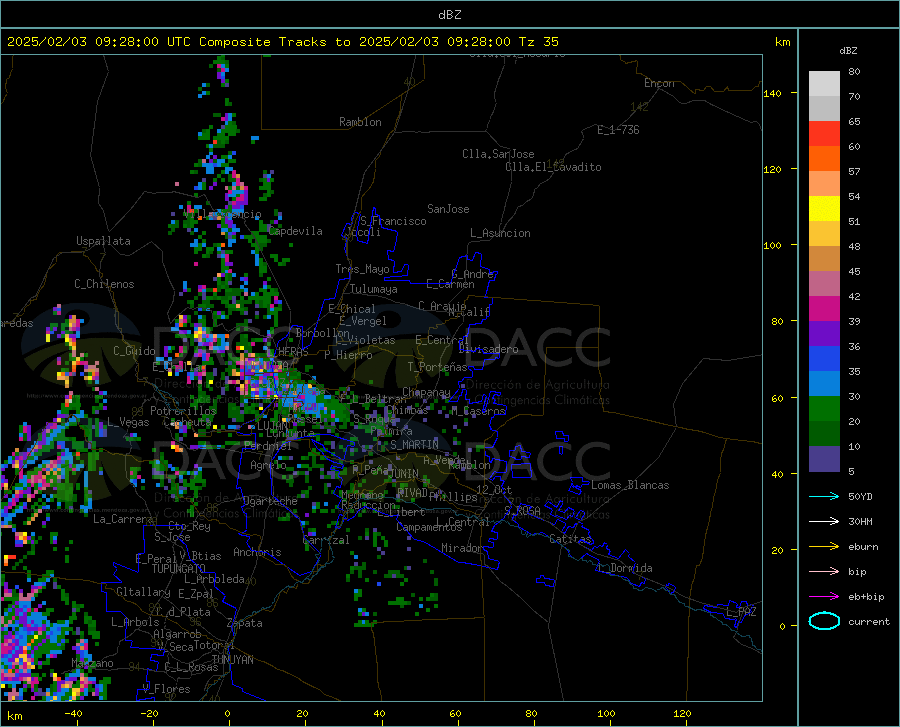
Task: Select the pink bip arrow in legend
Action: point(824,572)
